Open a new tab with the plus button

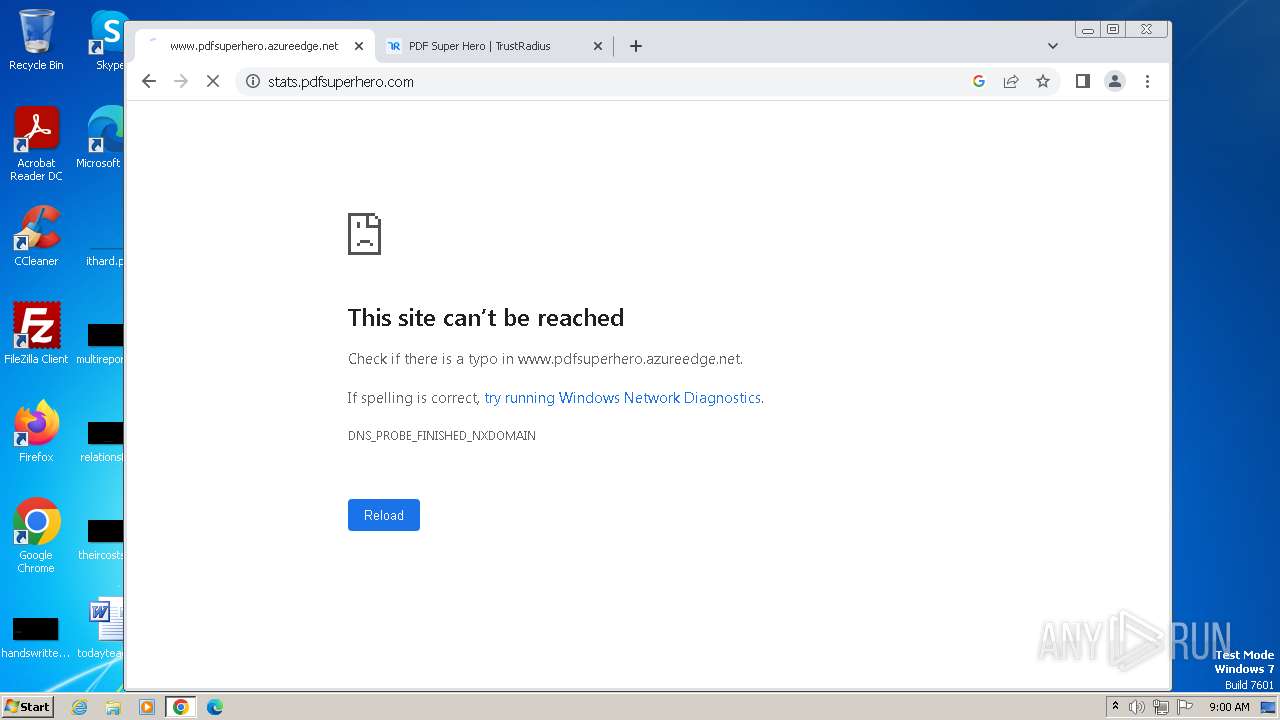636,46
